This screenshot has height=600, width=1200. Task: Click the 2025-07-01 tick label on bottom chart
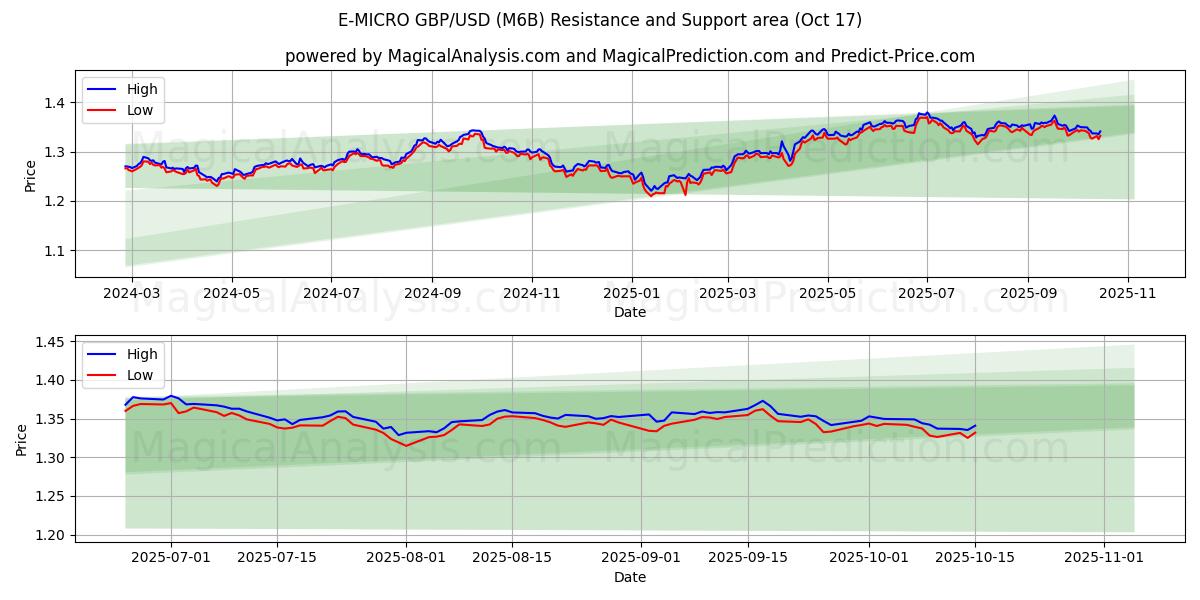tap(170, 558)
